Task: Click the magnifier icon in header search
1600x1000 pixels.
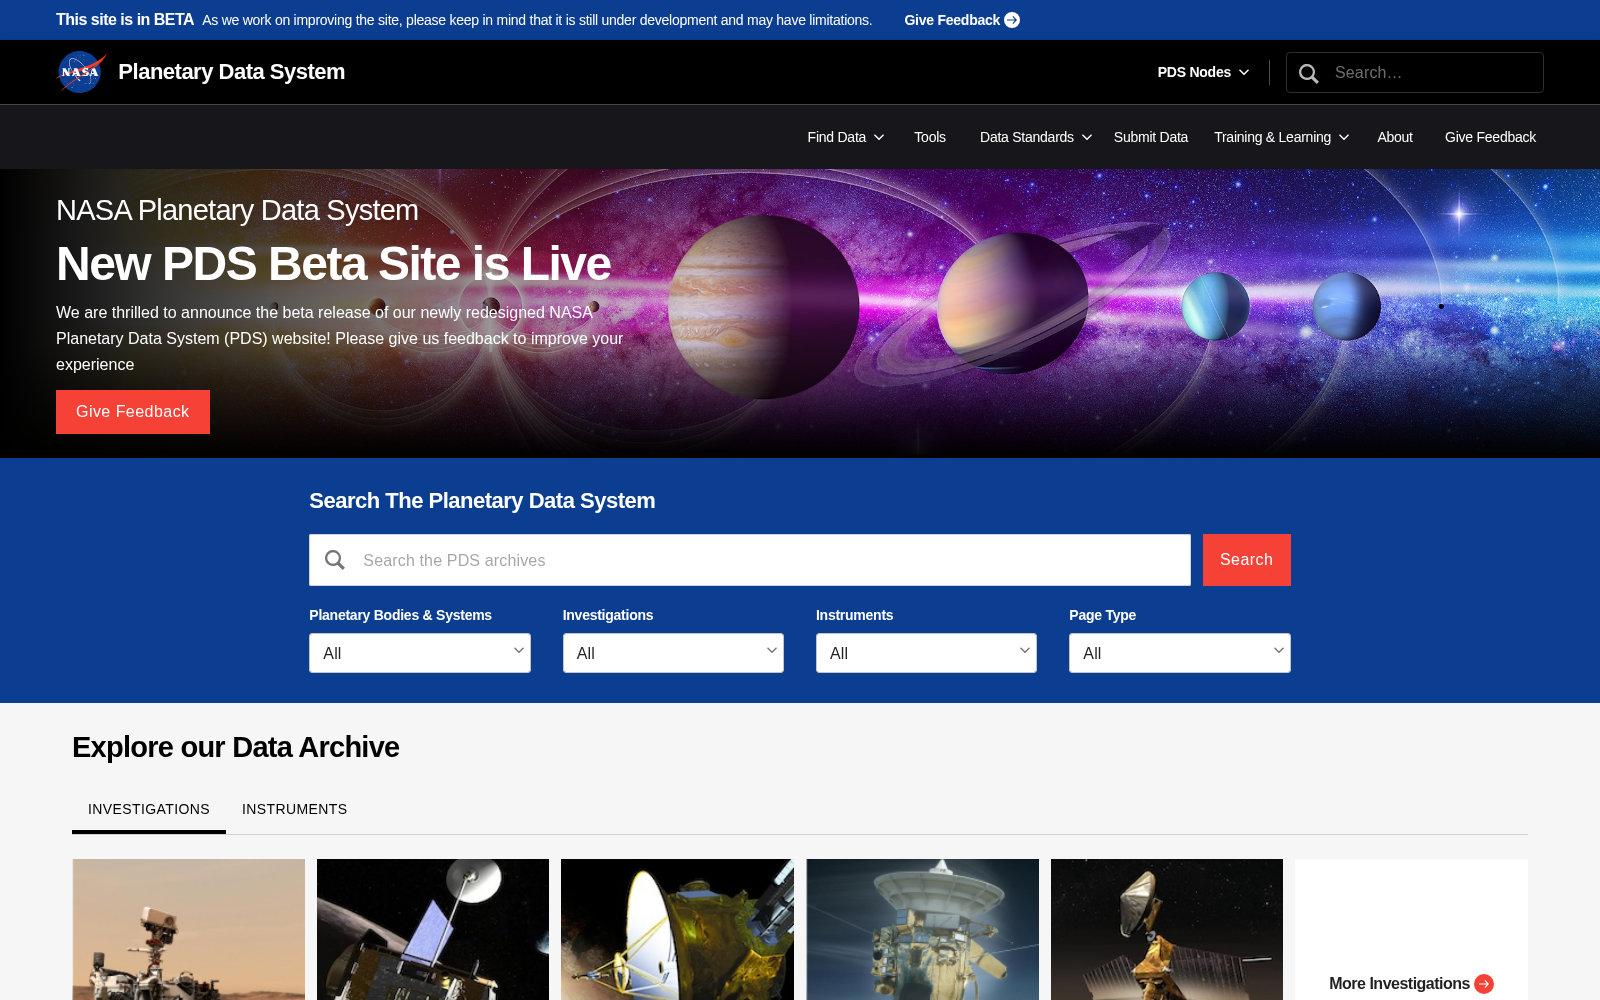Action: click(x=1308, y=73)
